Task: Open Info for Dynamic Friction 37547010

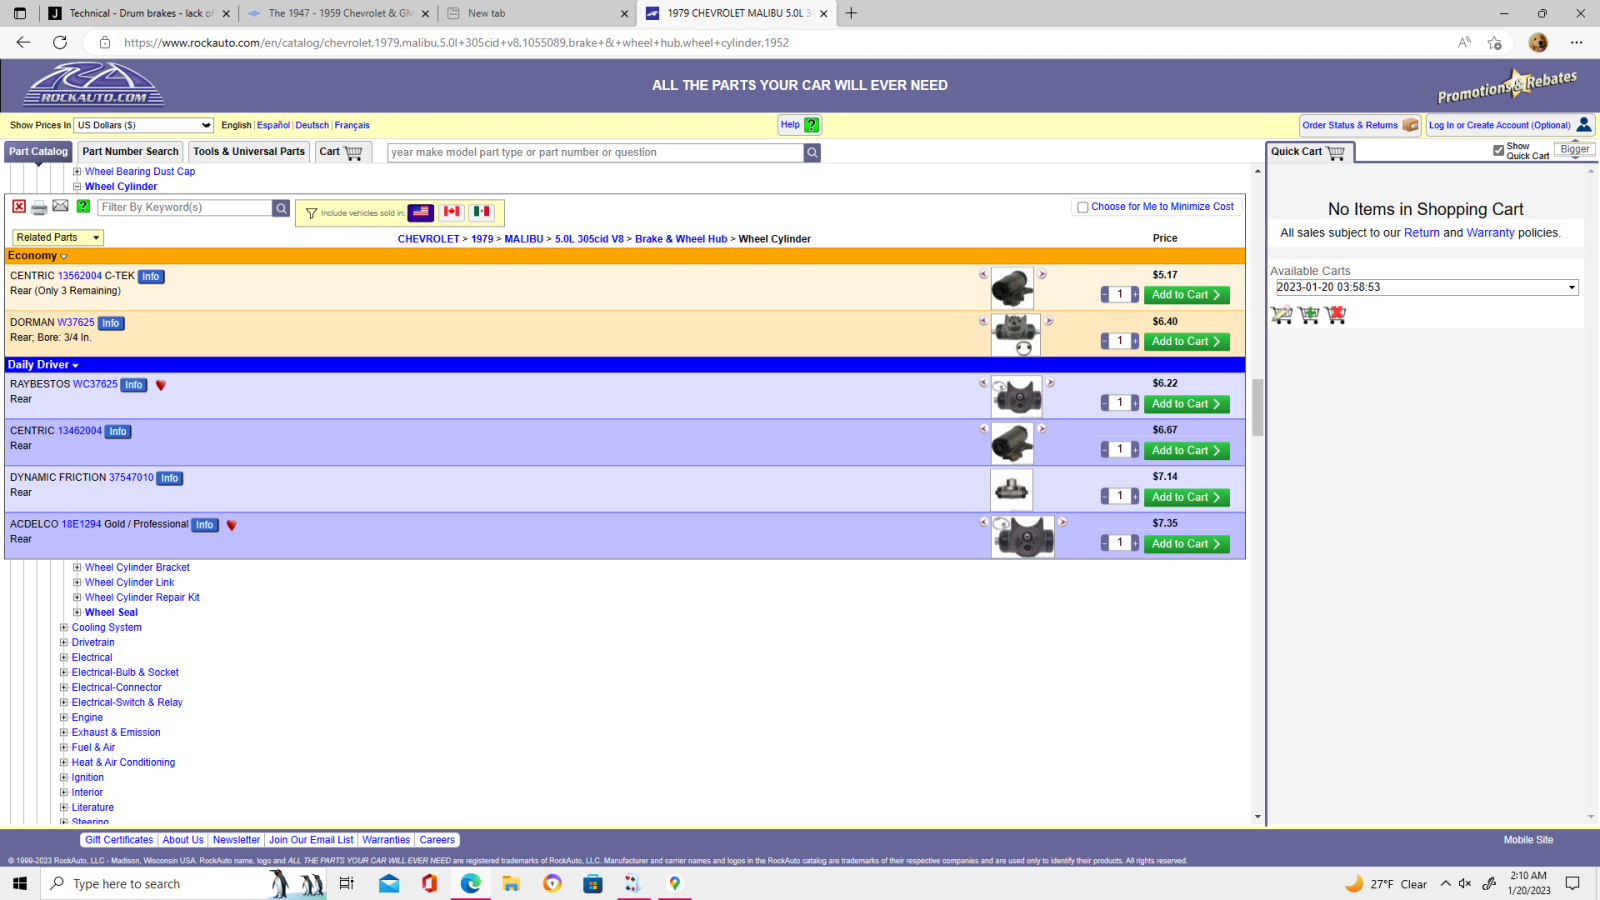Action: [170, 479]
